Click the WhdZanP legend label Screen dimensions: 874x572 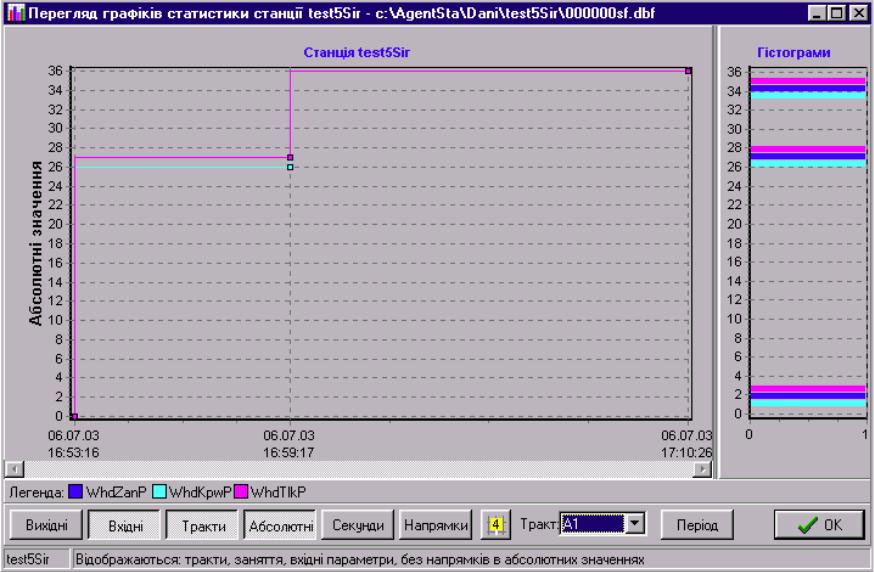(116, 492)
